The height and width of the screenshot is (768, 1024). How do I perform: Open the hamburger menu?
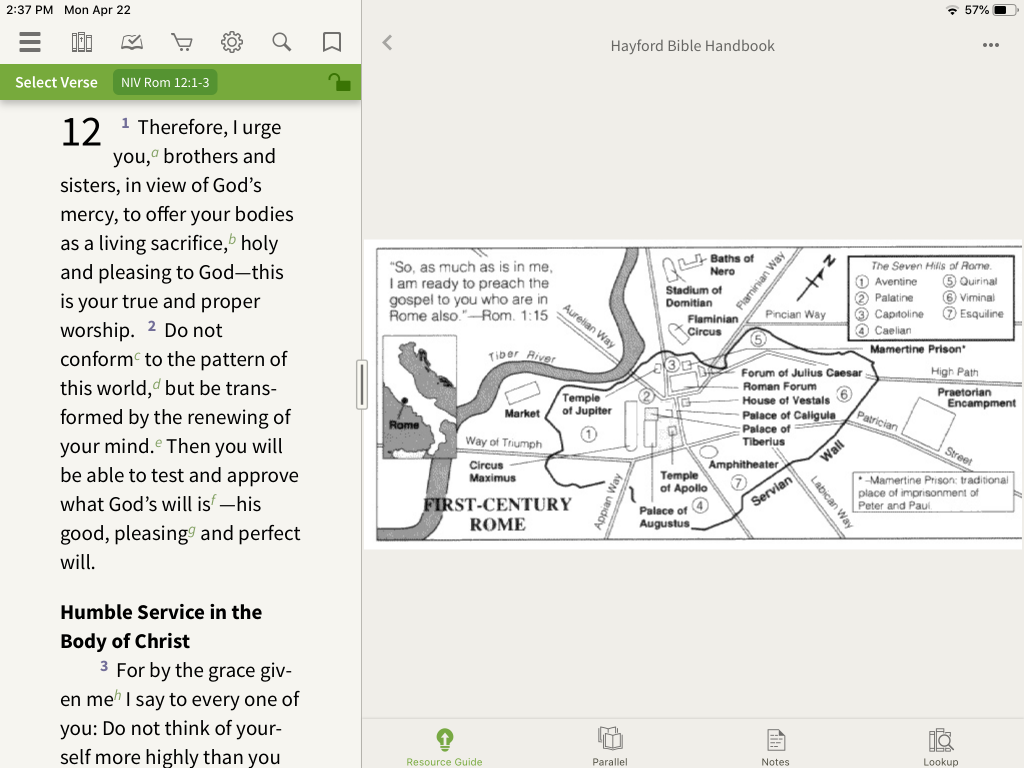click(x=30, y=42)
